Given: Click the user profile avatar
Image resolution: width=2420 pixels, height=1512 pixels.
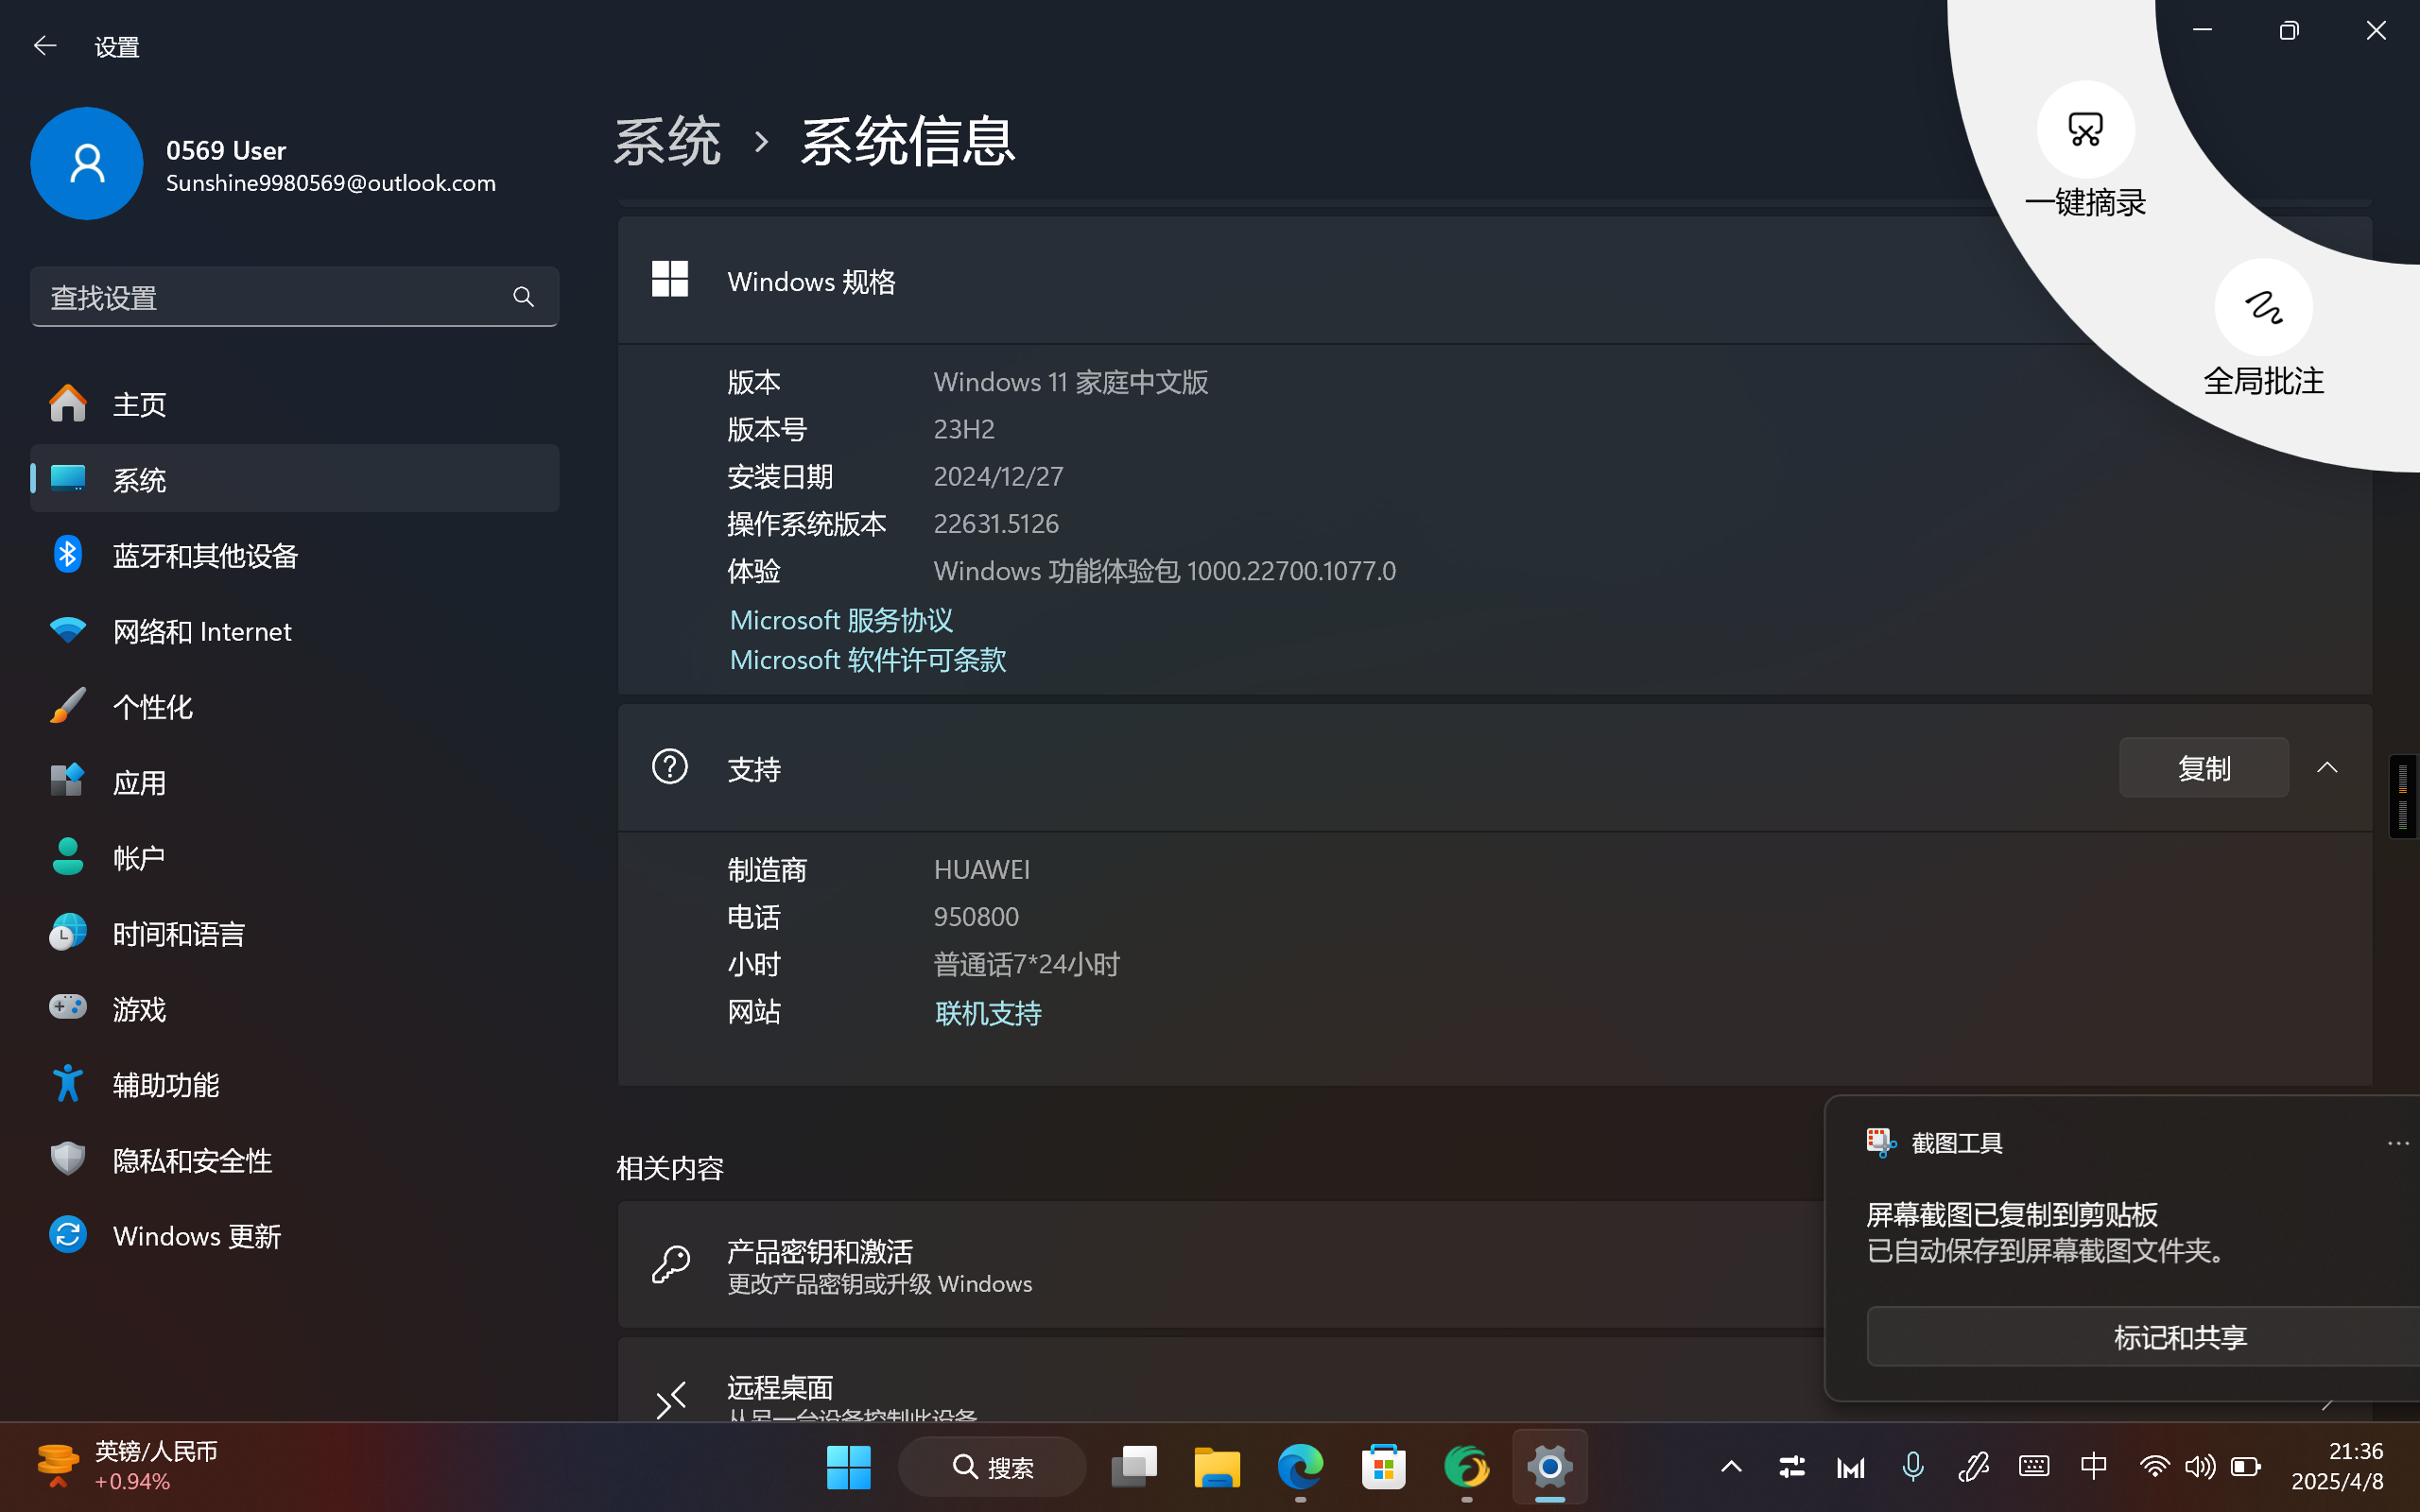Looking at the screenshot, I should coord(87,164).
